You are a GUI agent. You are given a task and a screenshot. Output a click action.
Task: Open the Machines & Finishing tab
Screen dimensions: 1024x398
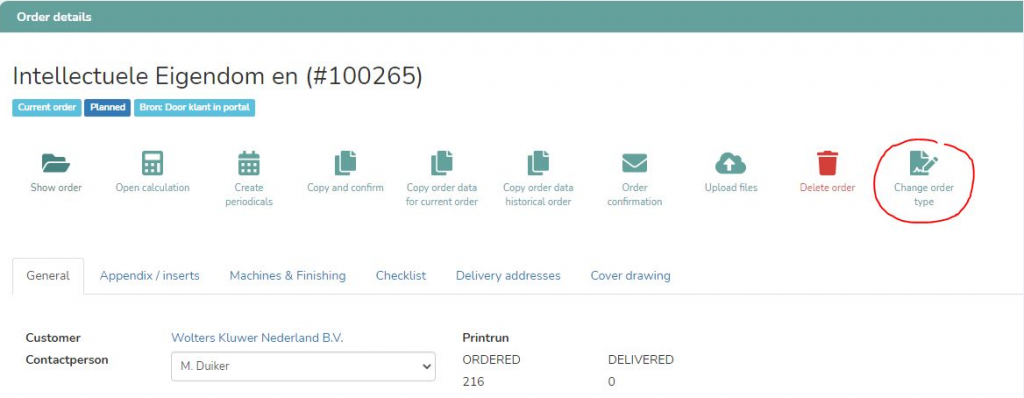(x=287, y=276)
